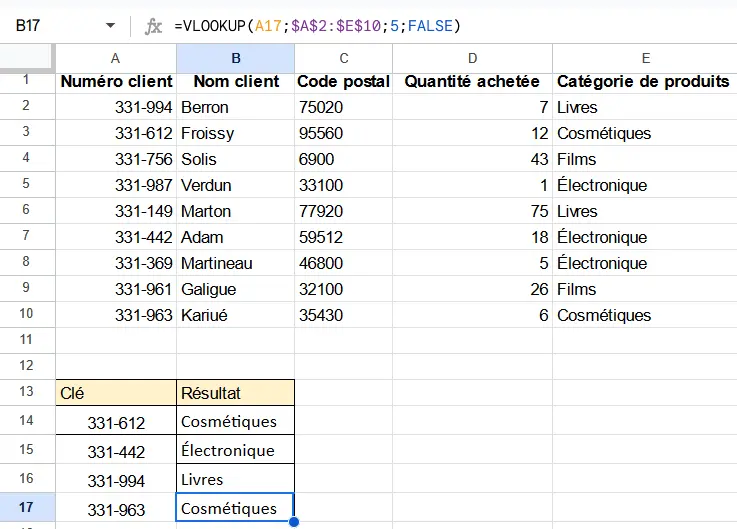Click the 'Catégorie de produits' header cell
The image size is (737, 529).
click(x=645, y=82)
